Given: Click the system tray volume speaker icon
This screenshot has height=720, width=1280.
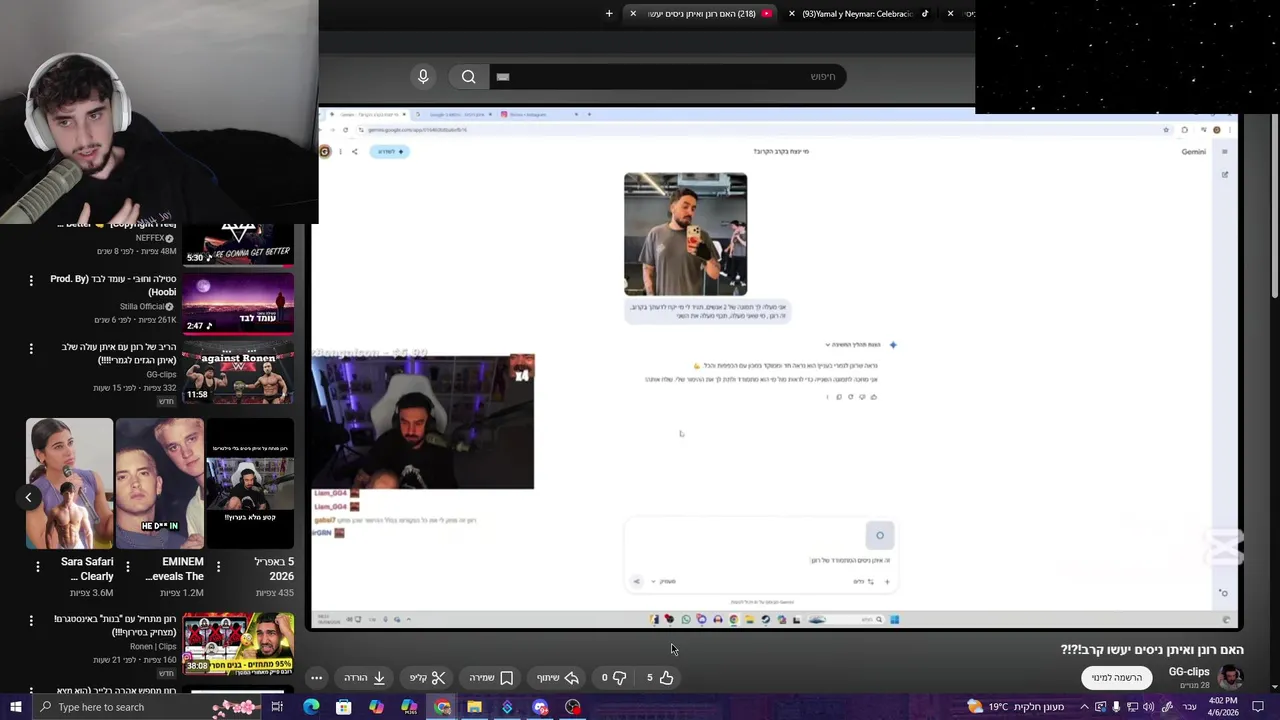Looking at the screenshot, I should (x=1148, y=707).
